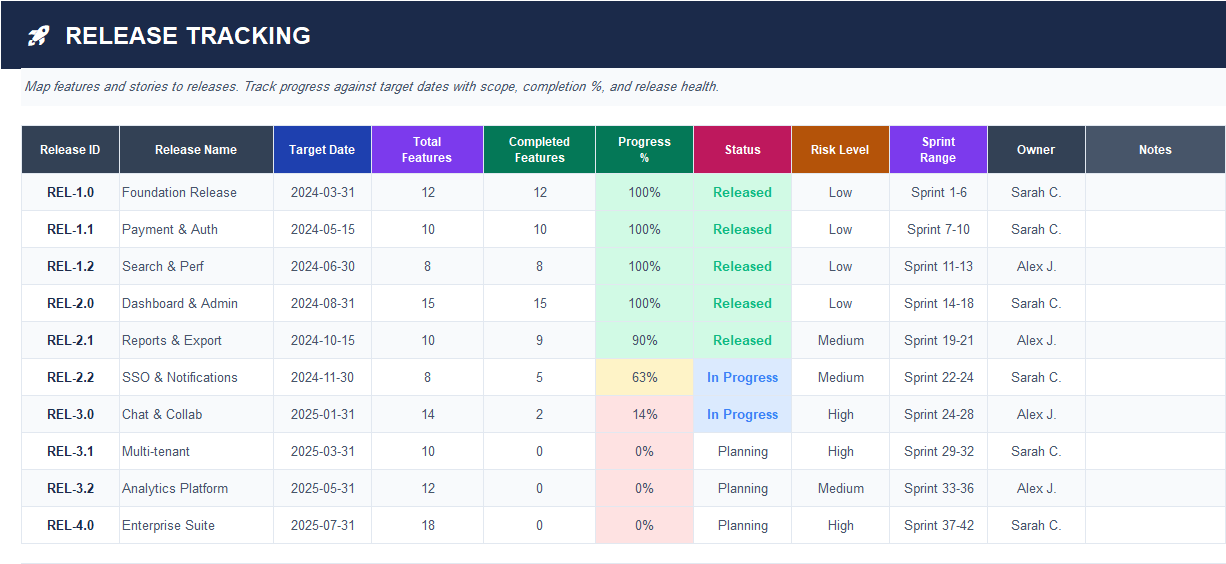Select target date 2024-05-15
This screenshot has width=1226, height=564.
coord(322,229)
